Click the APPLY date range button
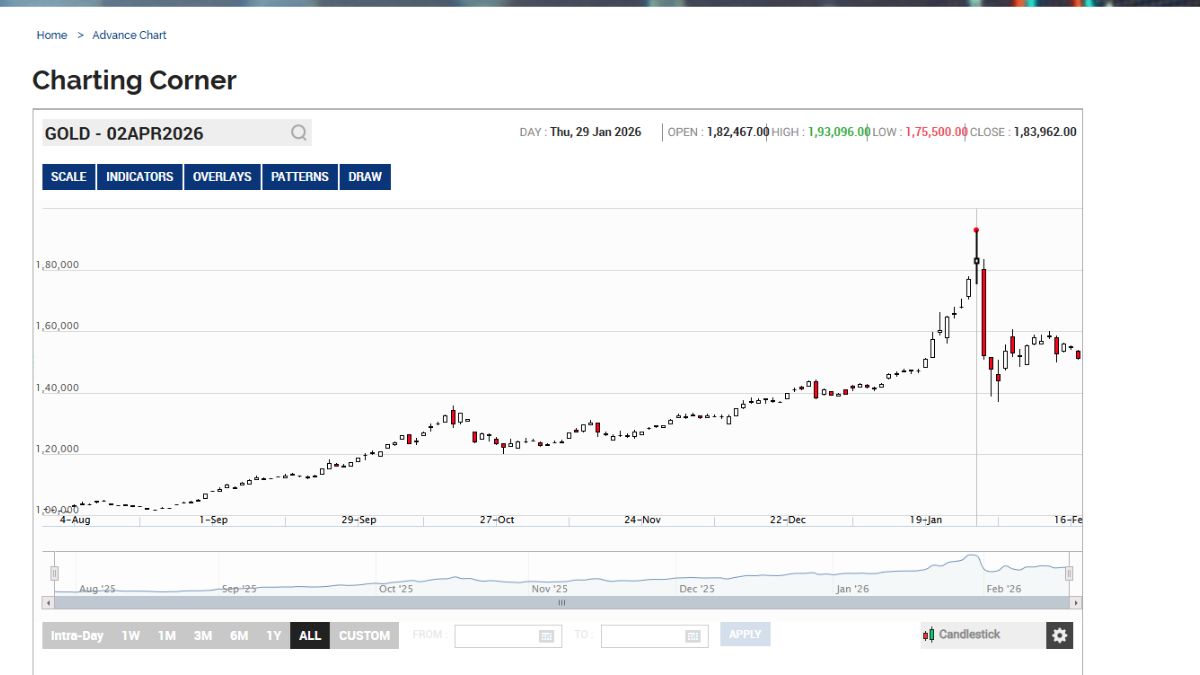 [x=745, y=634]
